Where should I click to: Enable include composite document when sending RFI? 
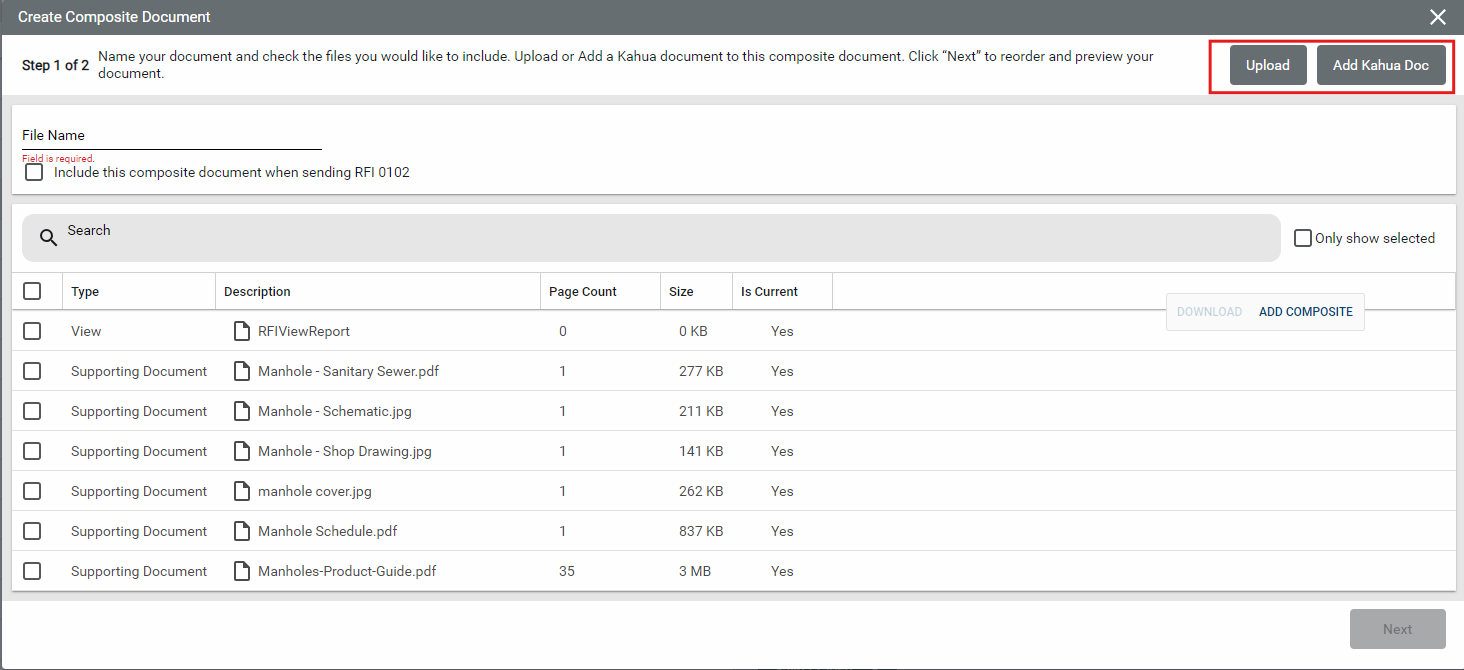click(x=34, y=172)
